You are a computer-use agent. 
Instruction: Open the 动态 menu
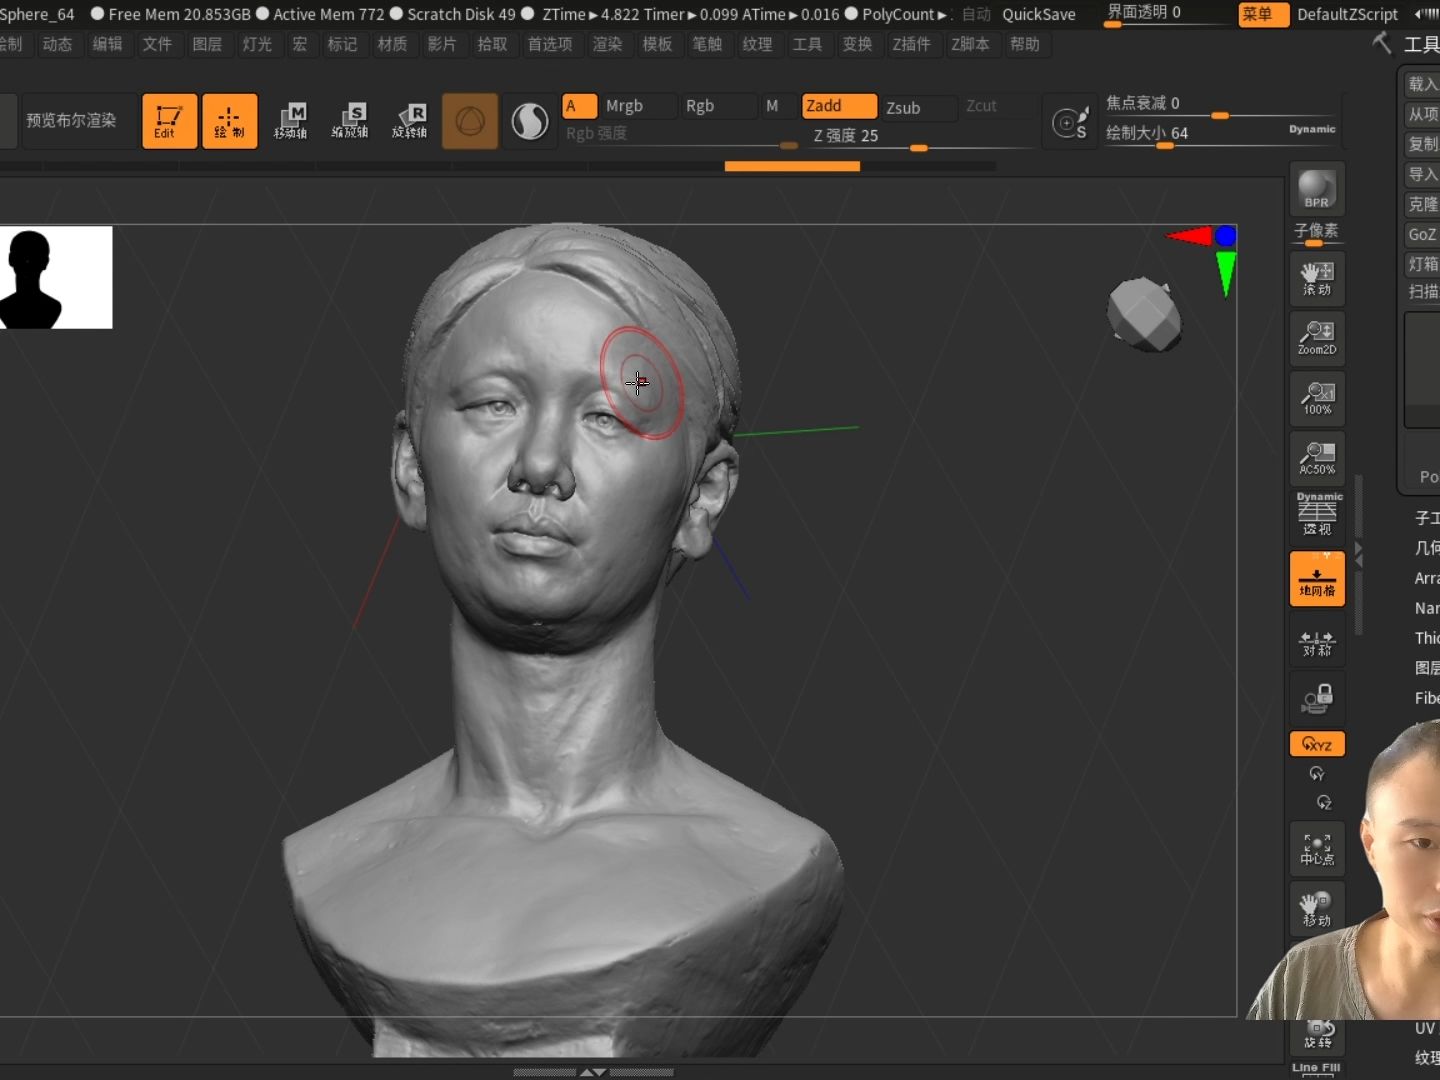tap(57, 44)
